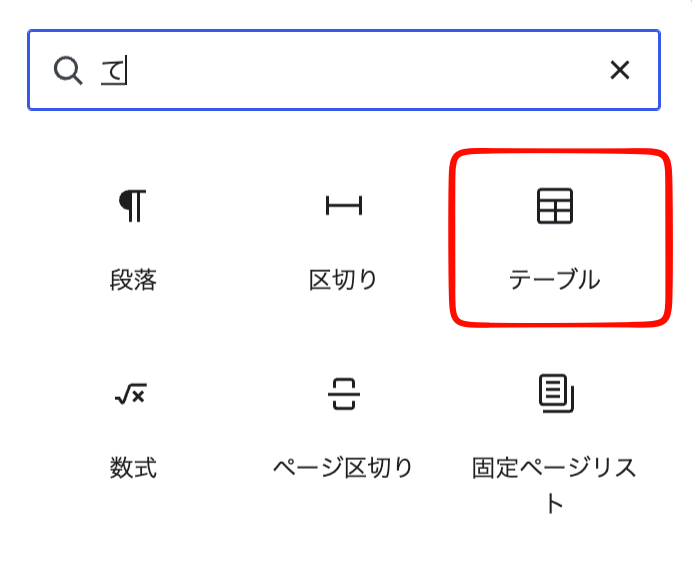
Task: Insert block labeled 段落
Action: coord(133,280)
